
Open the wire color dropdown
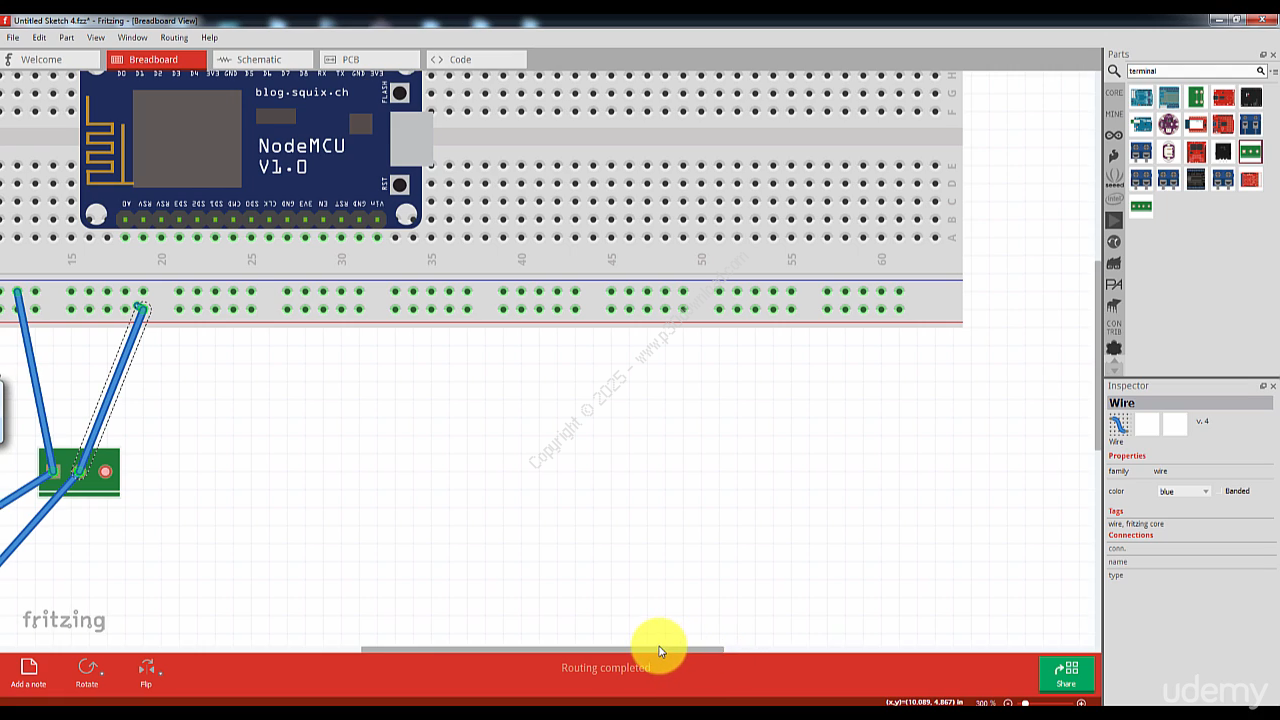click(1184, 491)
